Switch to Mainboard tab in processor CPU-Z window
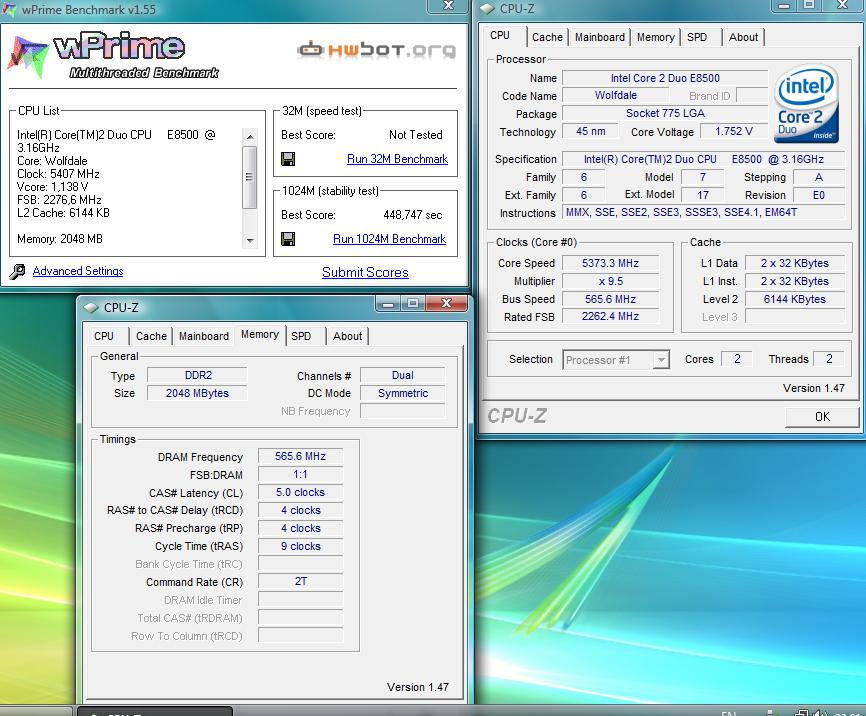Screen dimensions: 866x716 tap(600, 37)
